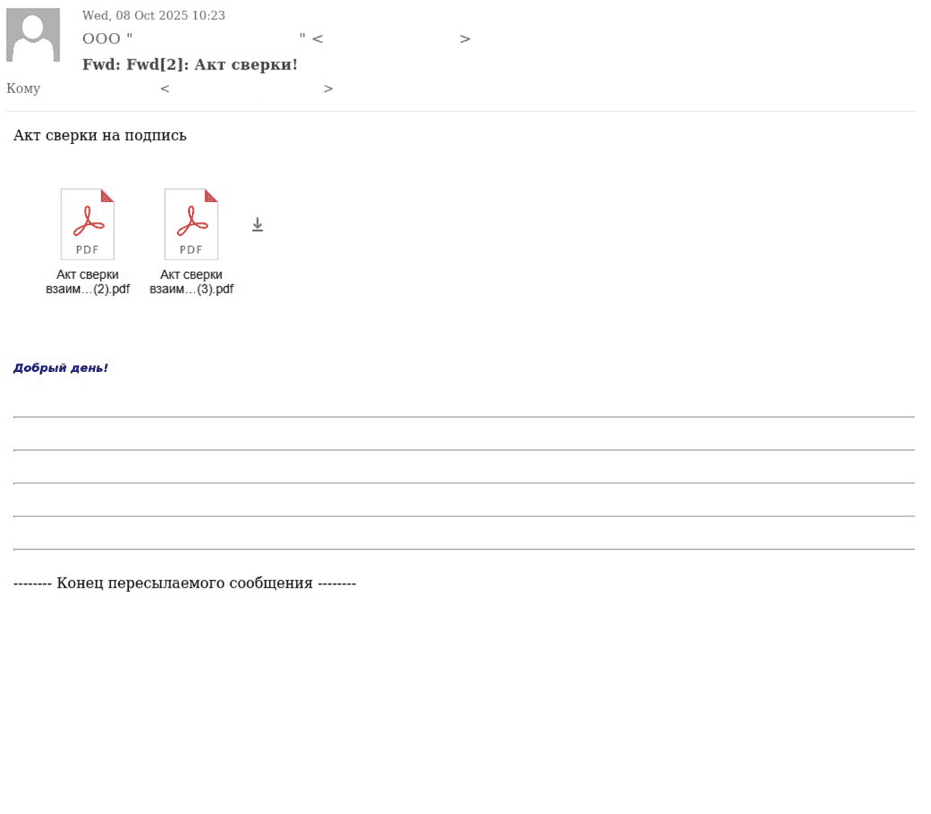The image size is (931, 814).
Task: Click the first horizontal line below "Добрый день!"
Action: click(x=464, y=417)
